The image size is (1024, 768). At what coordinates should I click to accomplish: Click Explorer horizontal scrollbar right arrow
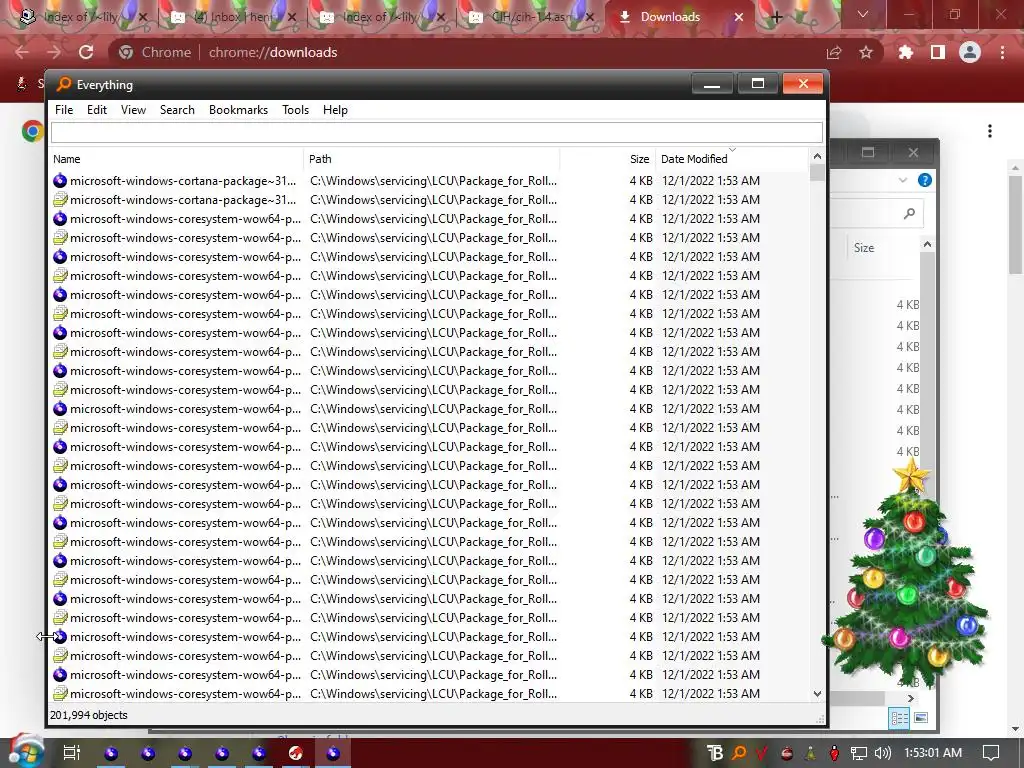(911, 699)
